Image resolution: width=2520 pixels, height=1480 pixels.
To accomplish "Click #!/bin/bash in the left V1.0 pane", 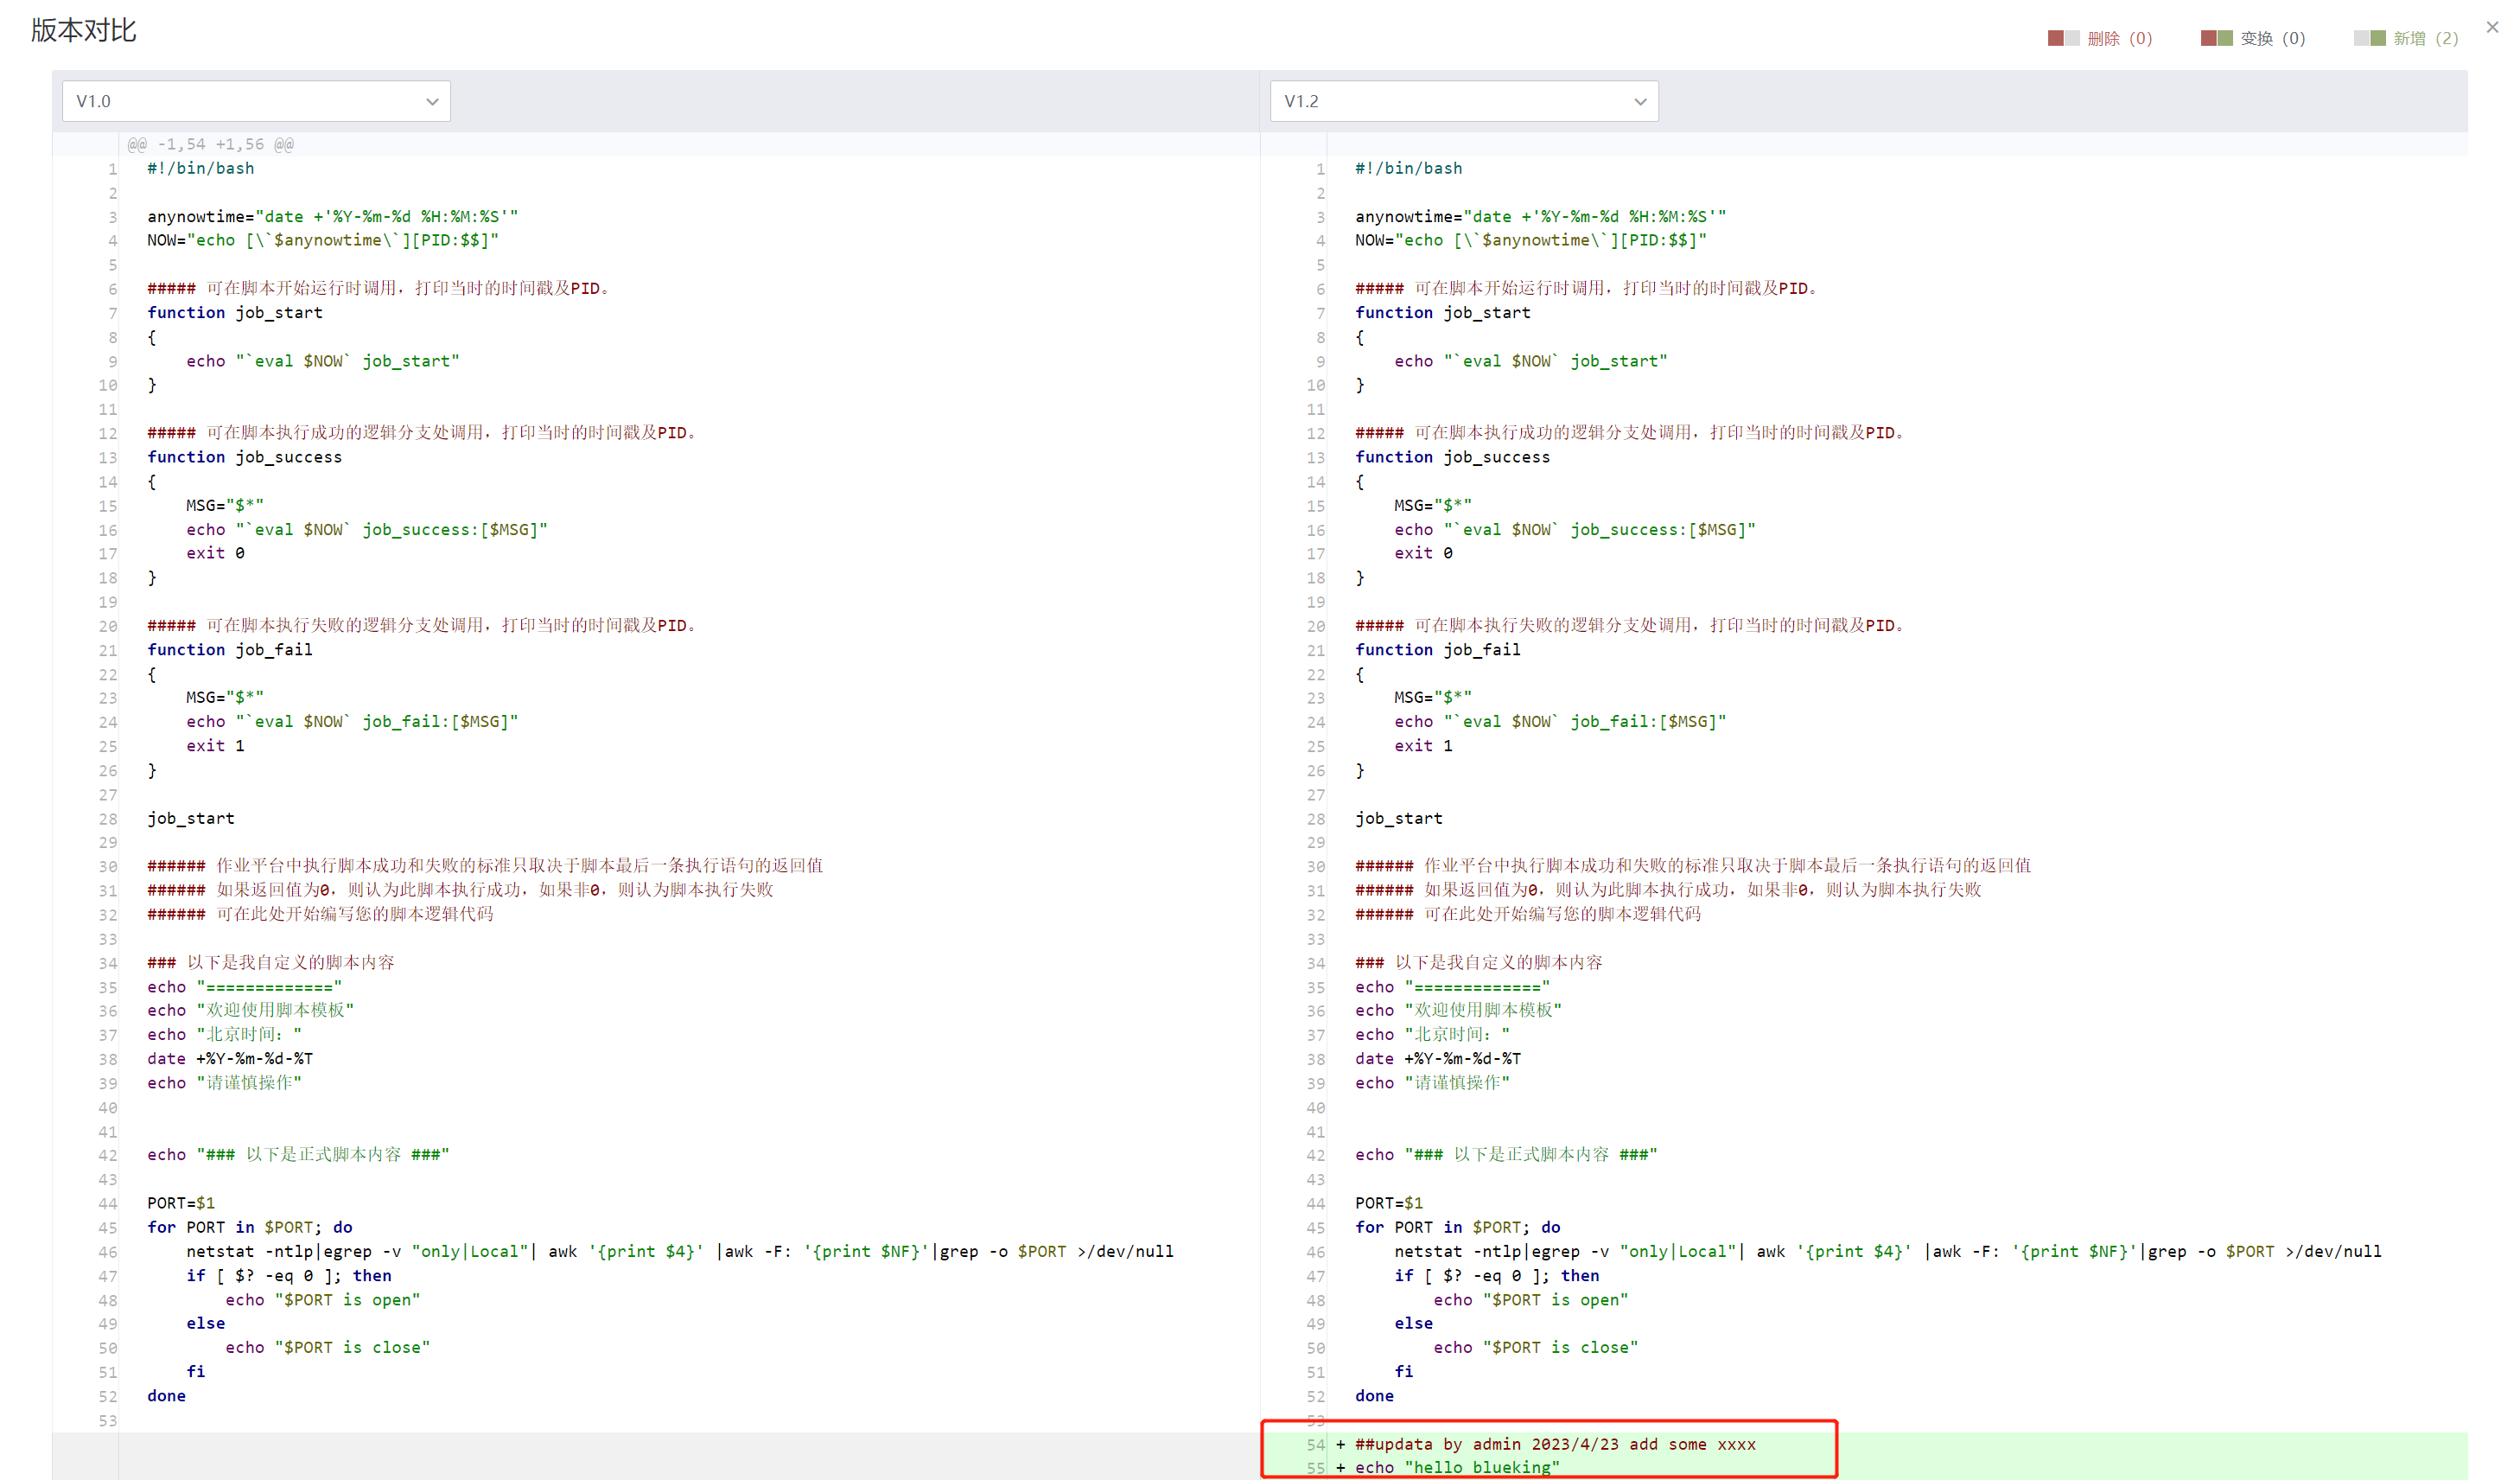I will [200, 168].
